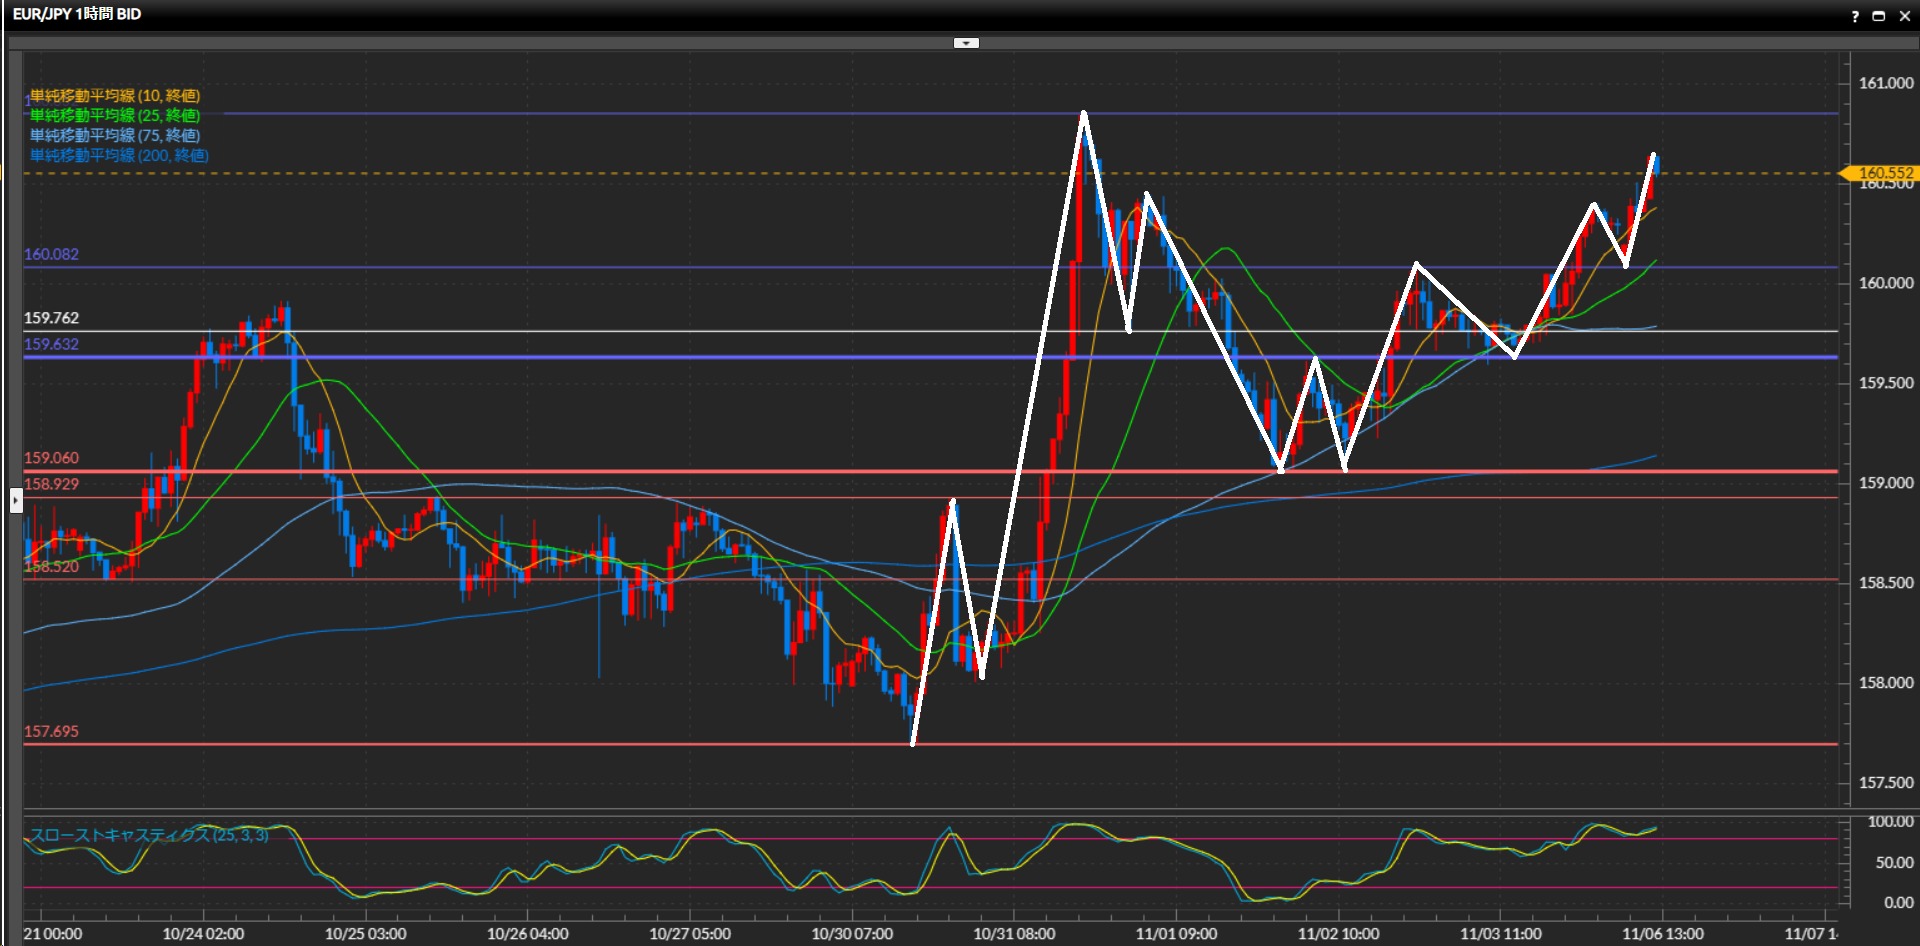Select the スローストキャスティクス indicator label

point(150,835)
